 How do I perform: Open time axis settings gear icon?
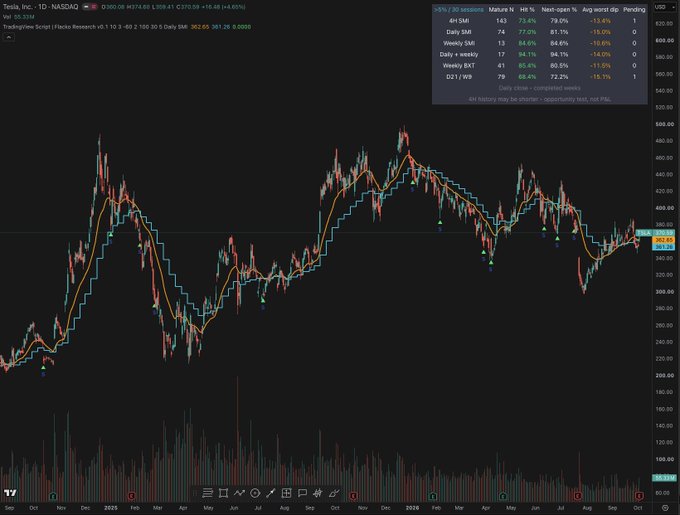[665, 508]
